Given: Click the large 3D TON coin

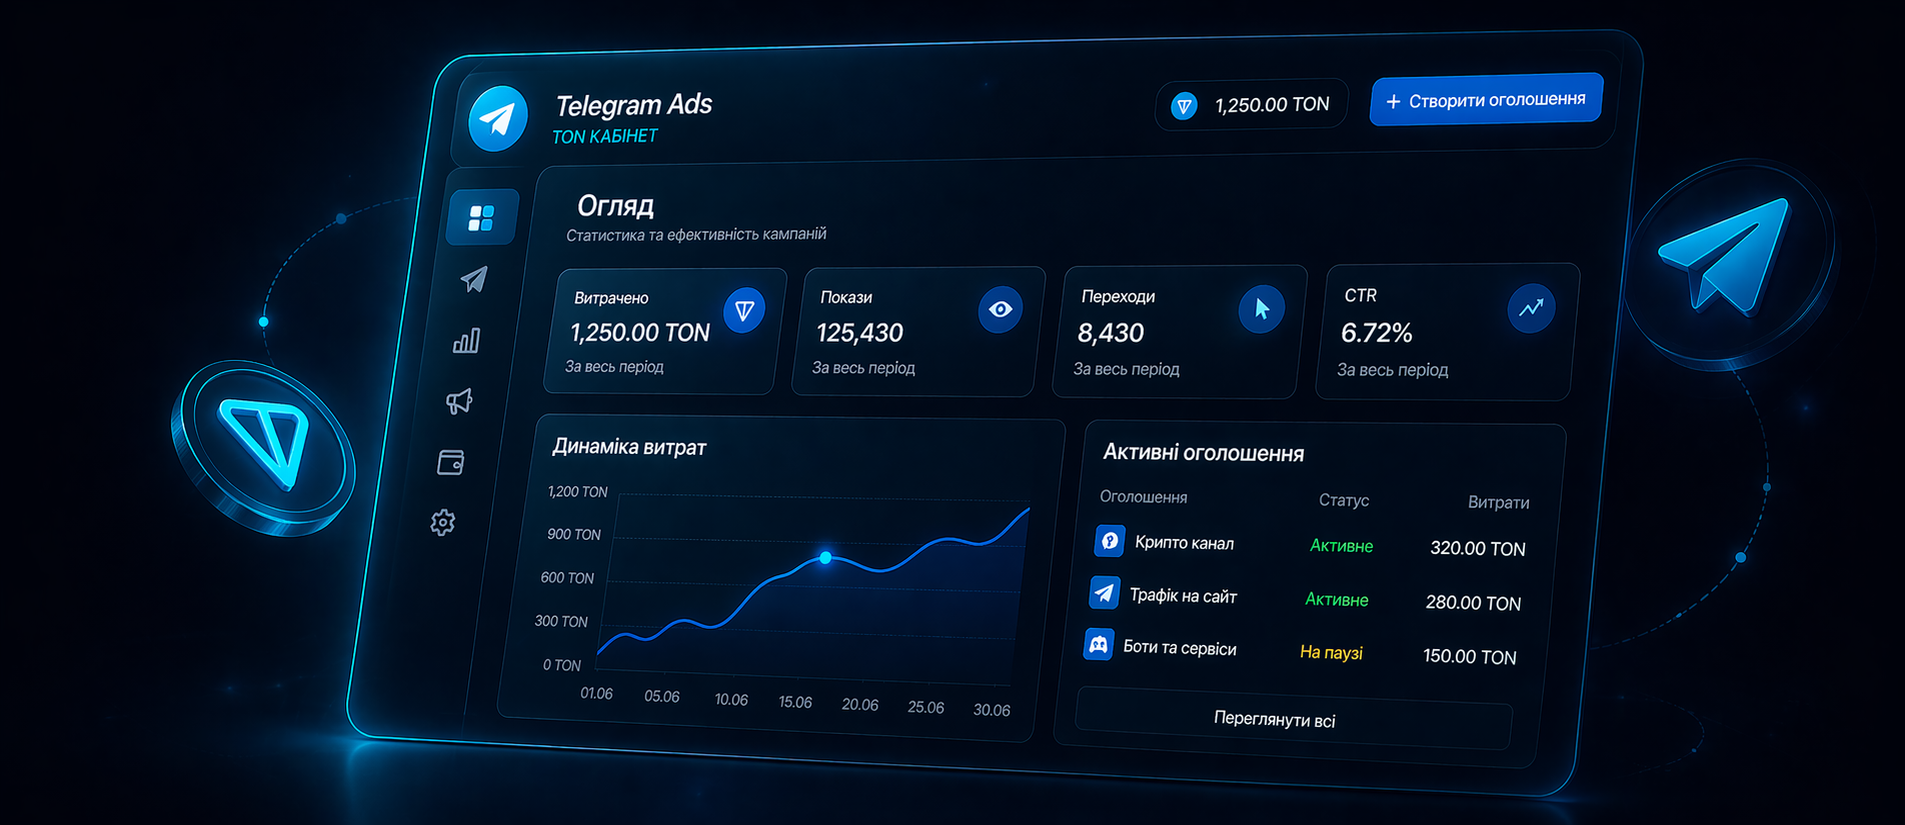Looking at the screenshot, I should click(263, 447).
